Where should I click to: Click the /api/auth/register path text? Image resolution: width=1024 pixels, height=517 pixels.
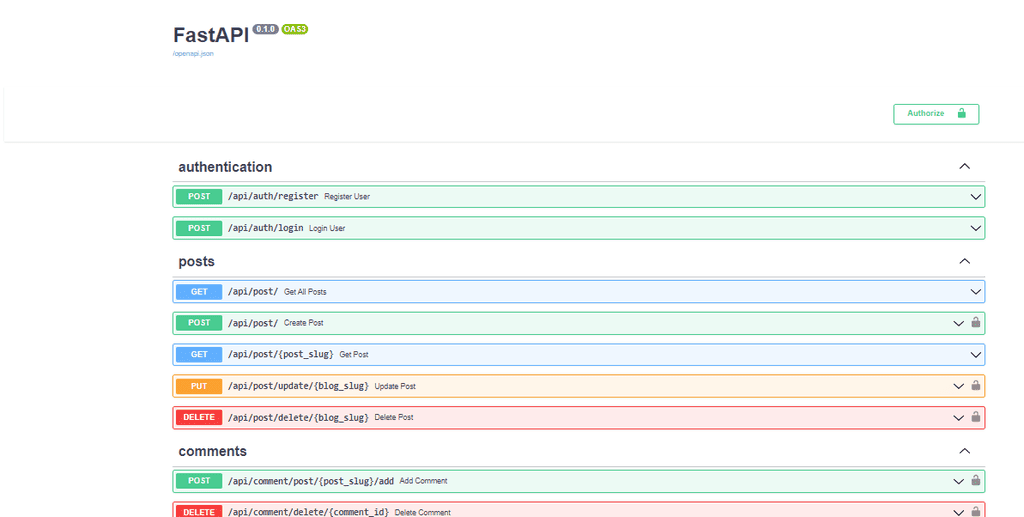(273, 196)
